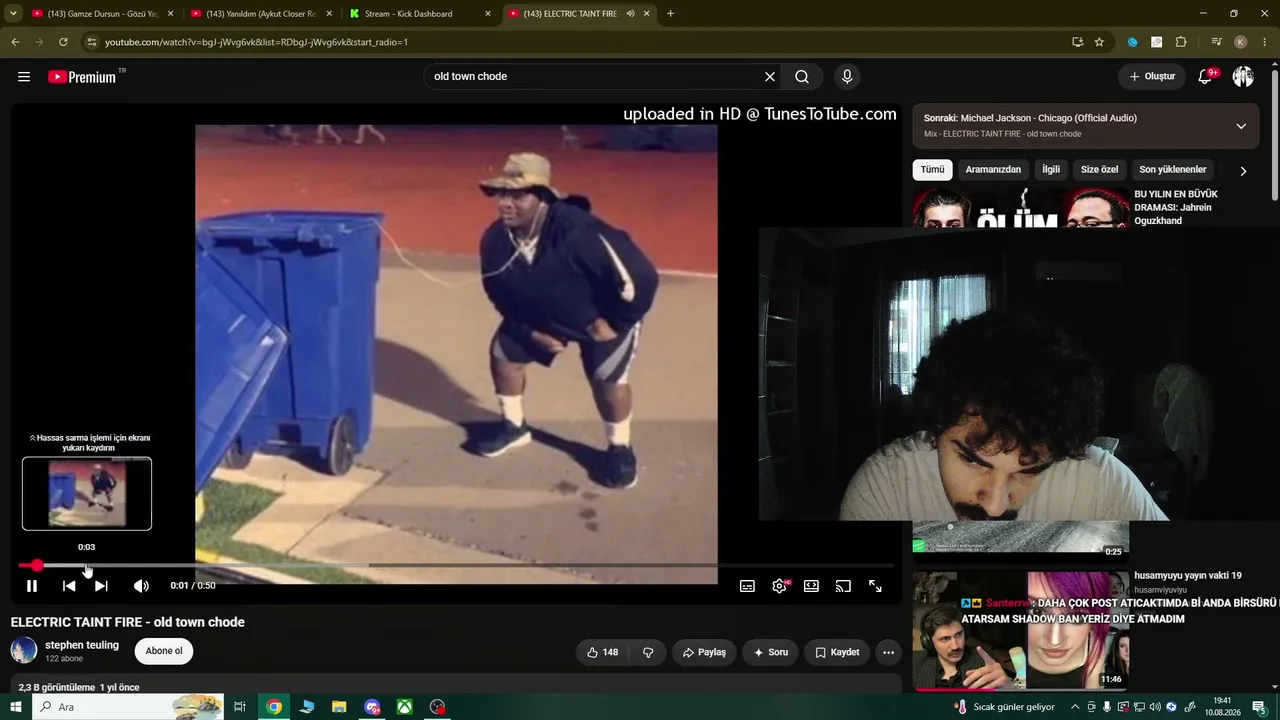
Task: Subscribe with the Abone ol button
Action: pyautogui.click(x=164, y=651)
